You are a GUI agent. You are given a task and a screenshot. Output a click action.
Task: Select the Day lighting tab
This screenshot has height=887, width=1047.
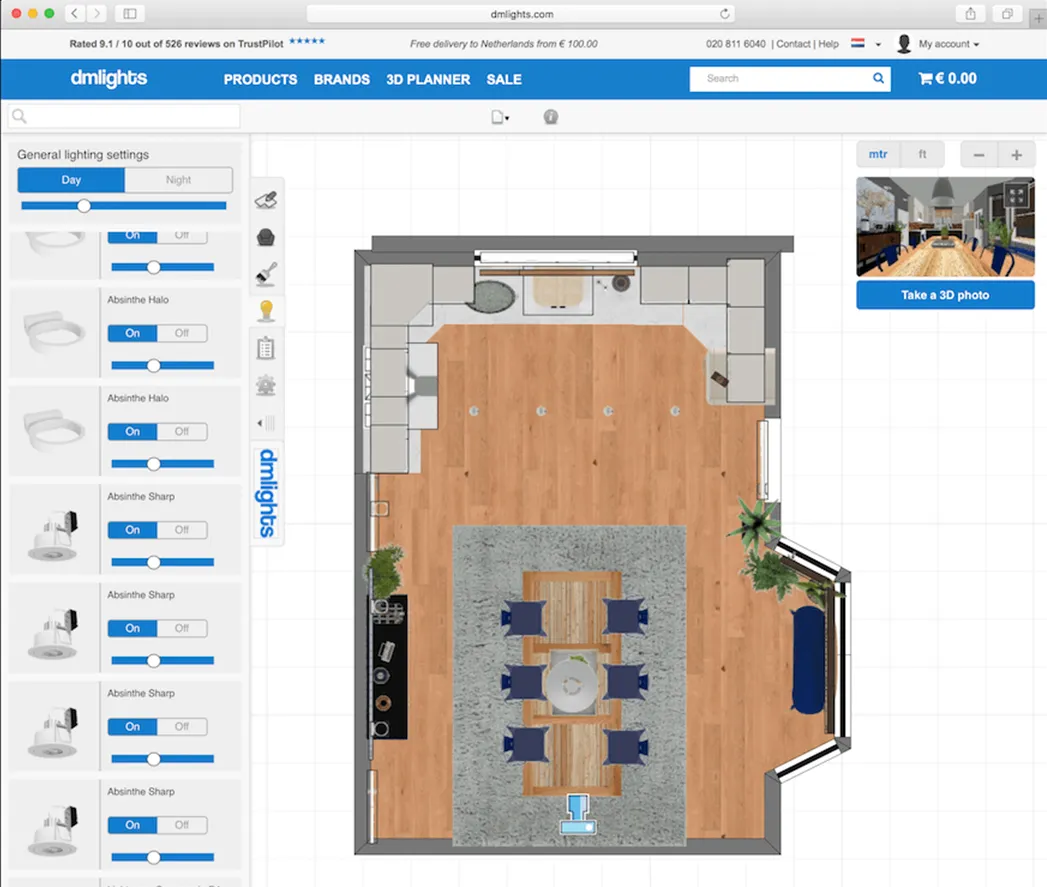[71, 180]
